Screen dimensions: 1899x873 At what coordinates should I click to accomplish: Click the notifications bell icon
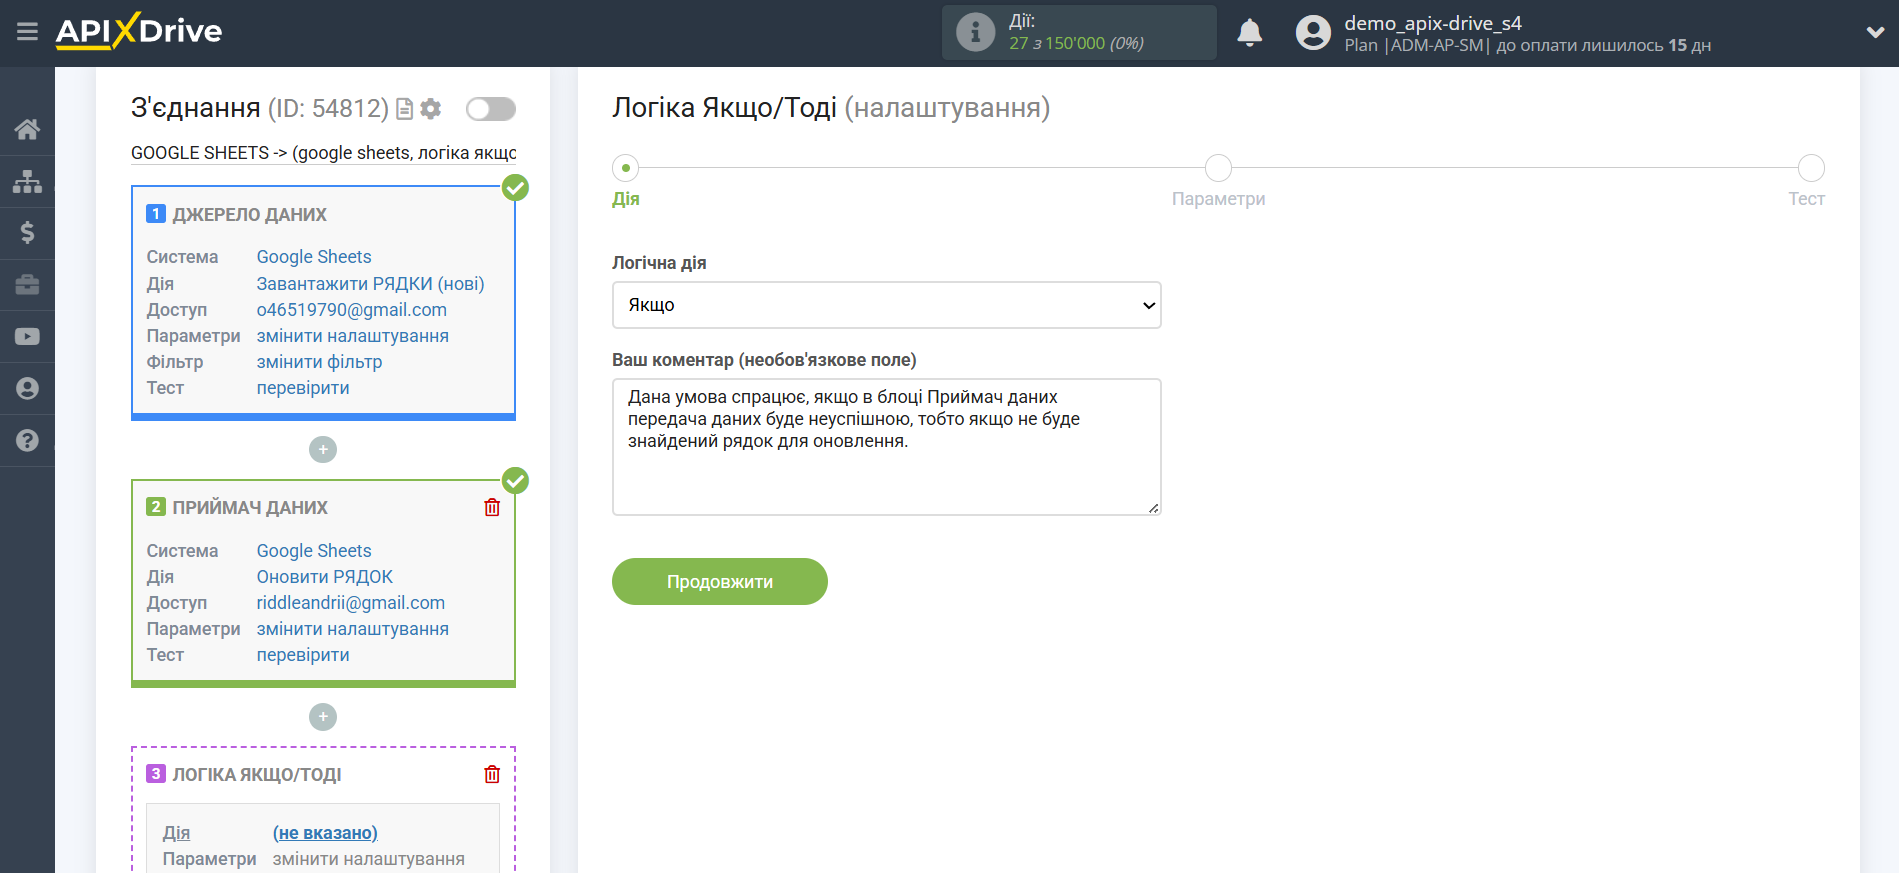[x=1250, y=33]
